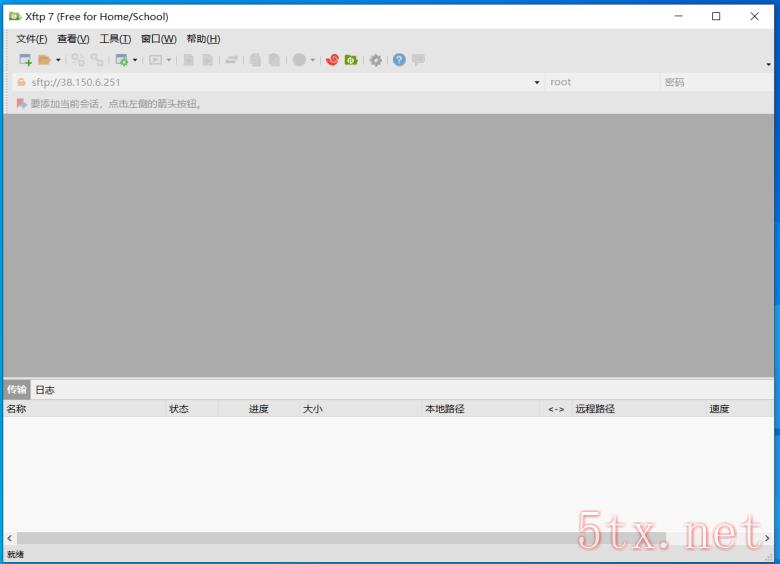Click the grayed terminal-window toolbar icon
The width and height of the screenshot is (780, 564).
pos(156,60)
